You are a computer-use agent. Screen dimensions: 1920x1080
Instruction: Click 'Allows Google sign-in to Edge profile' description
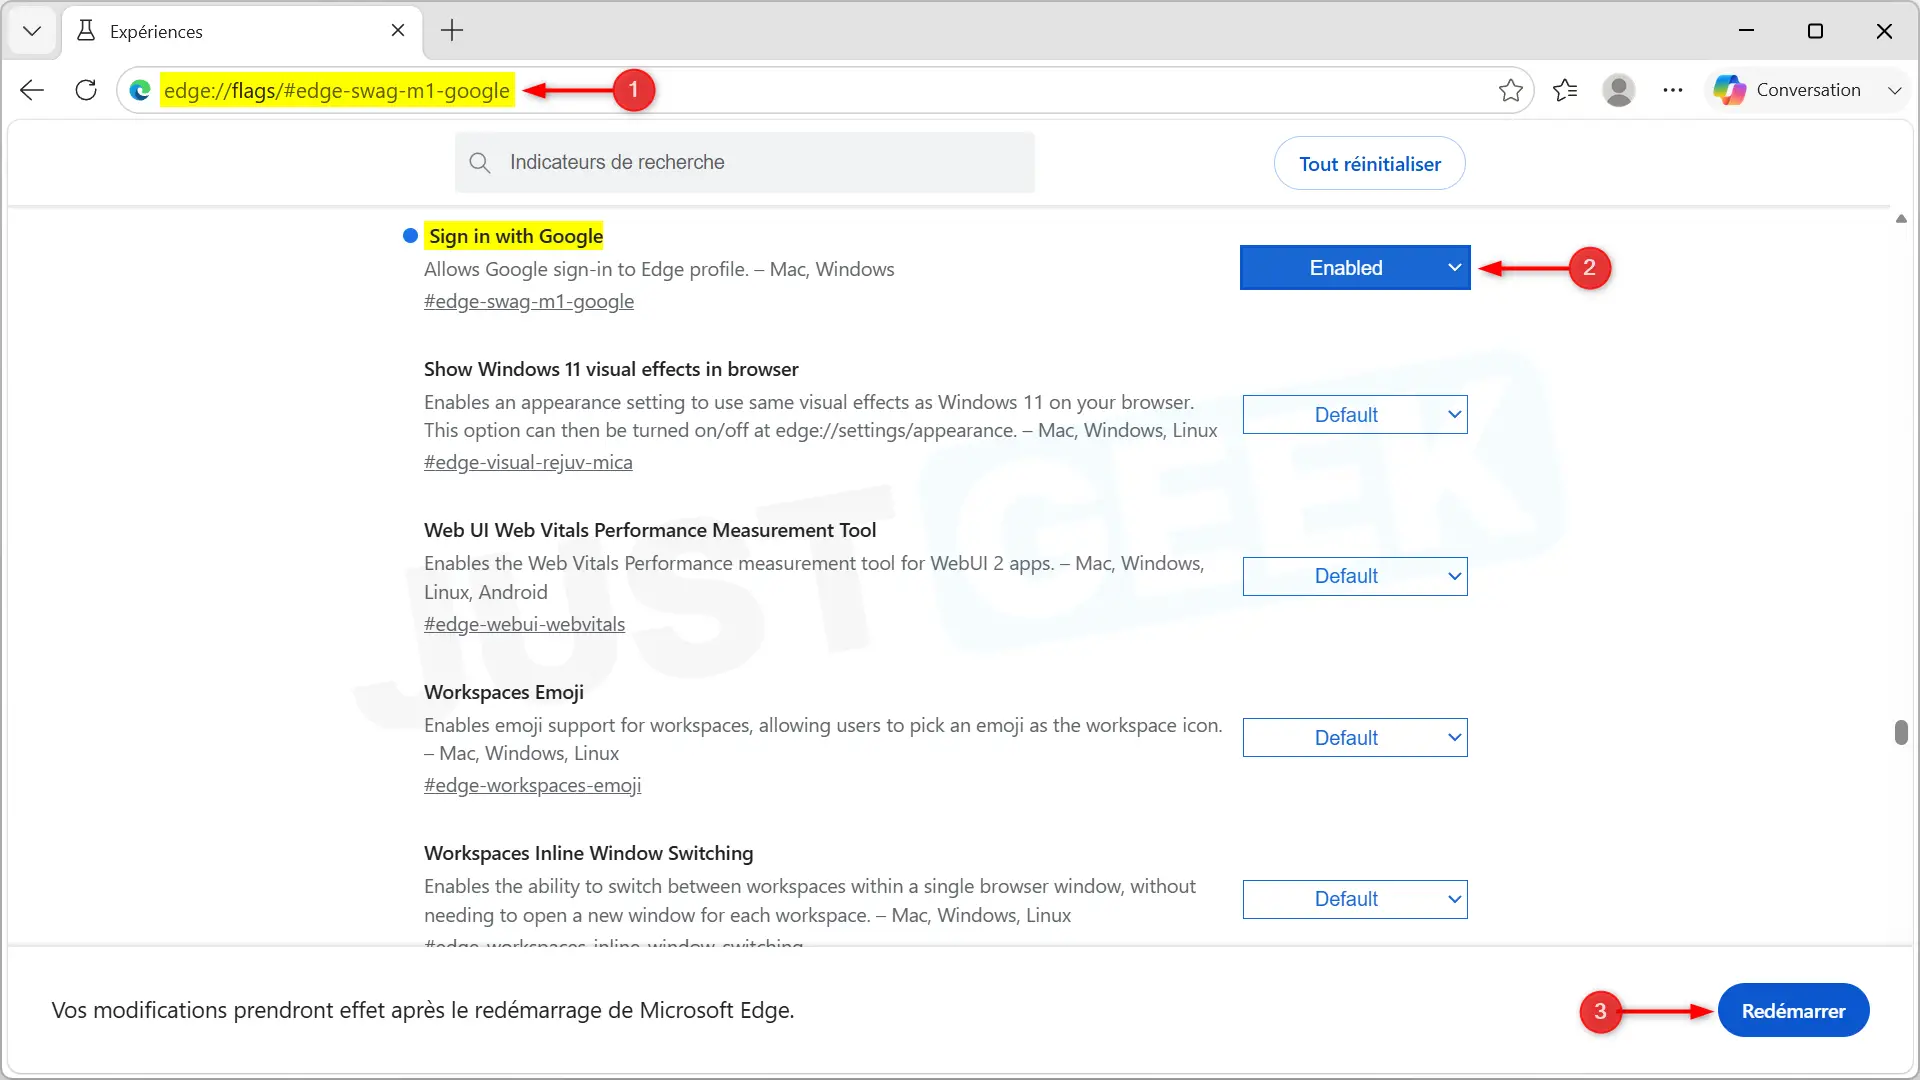point(659,269)
